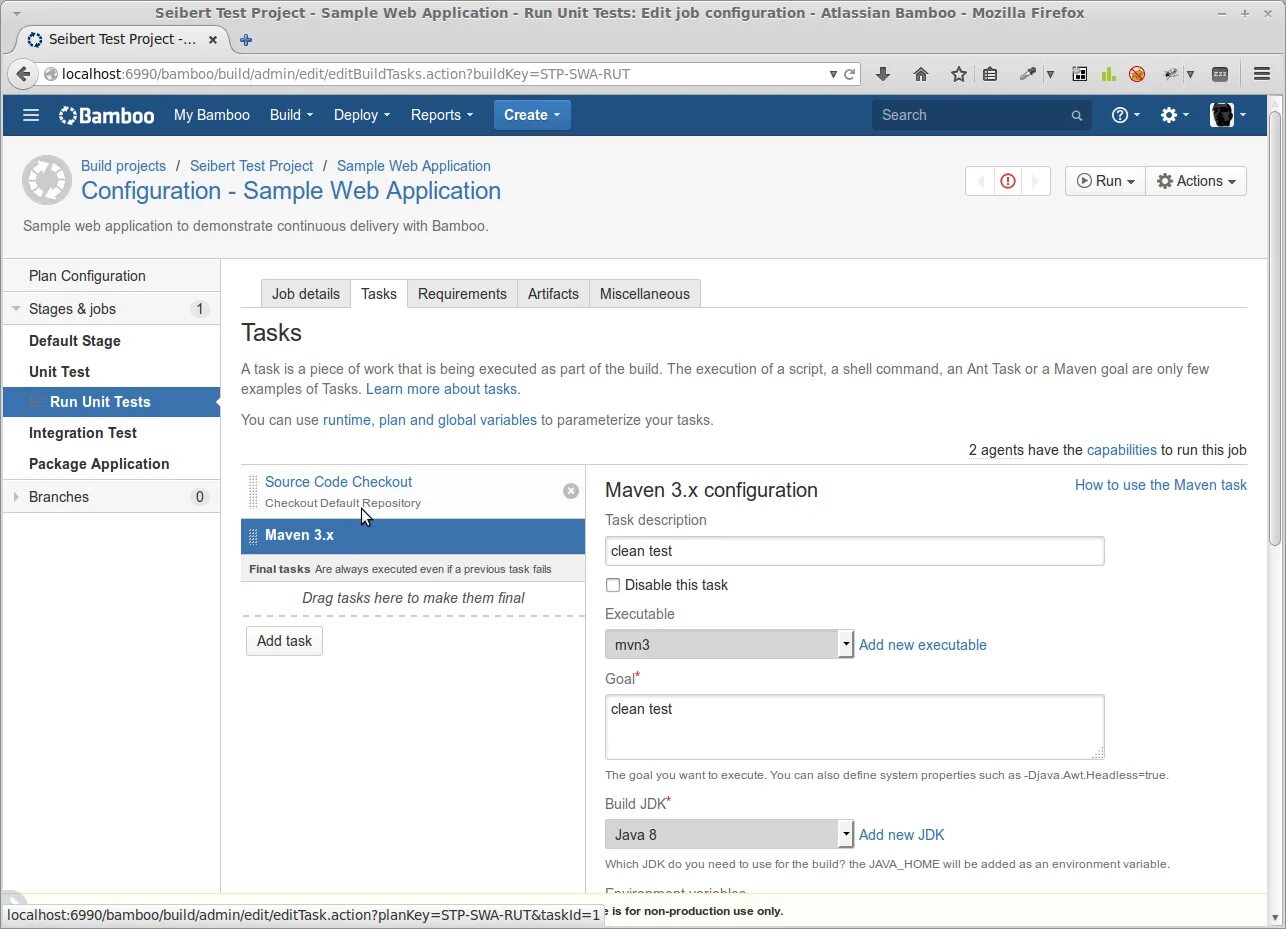Click Add new JDK link
The image size is (1286, 929).
pyautogui.click(x=901, y=835)
